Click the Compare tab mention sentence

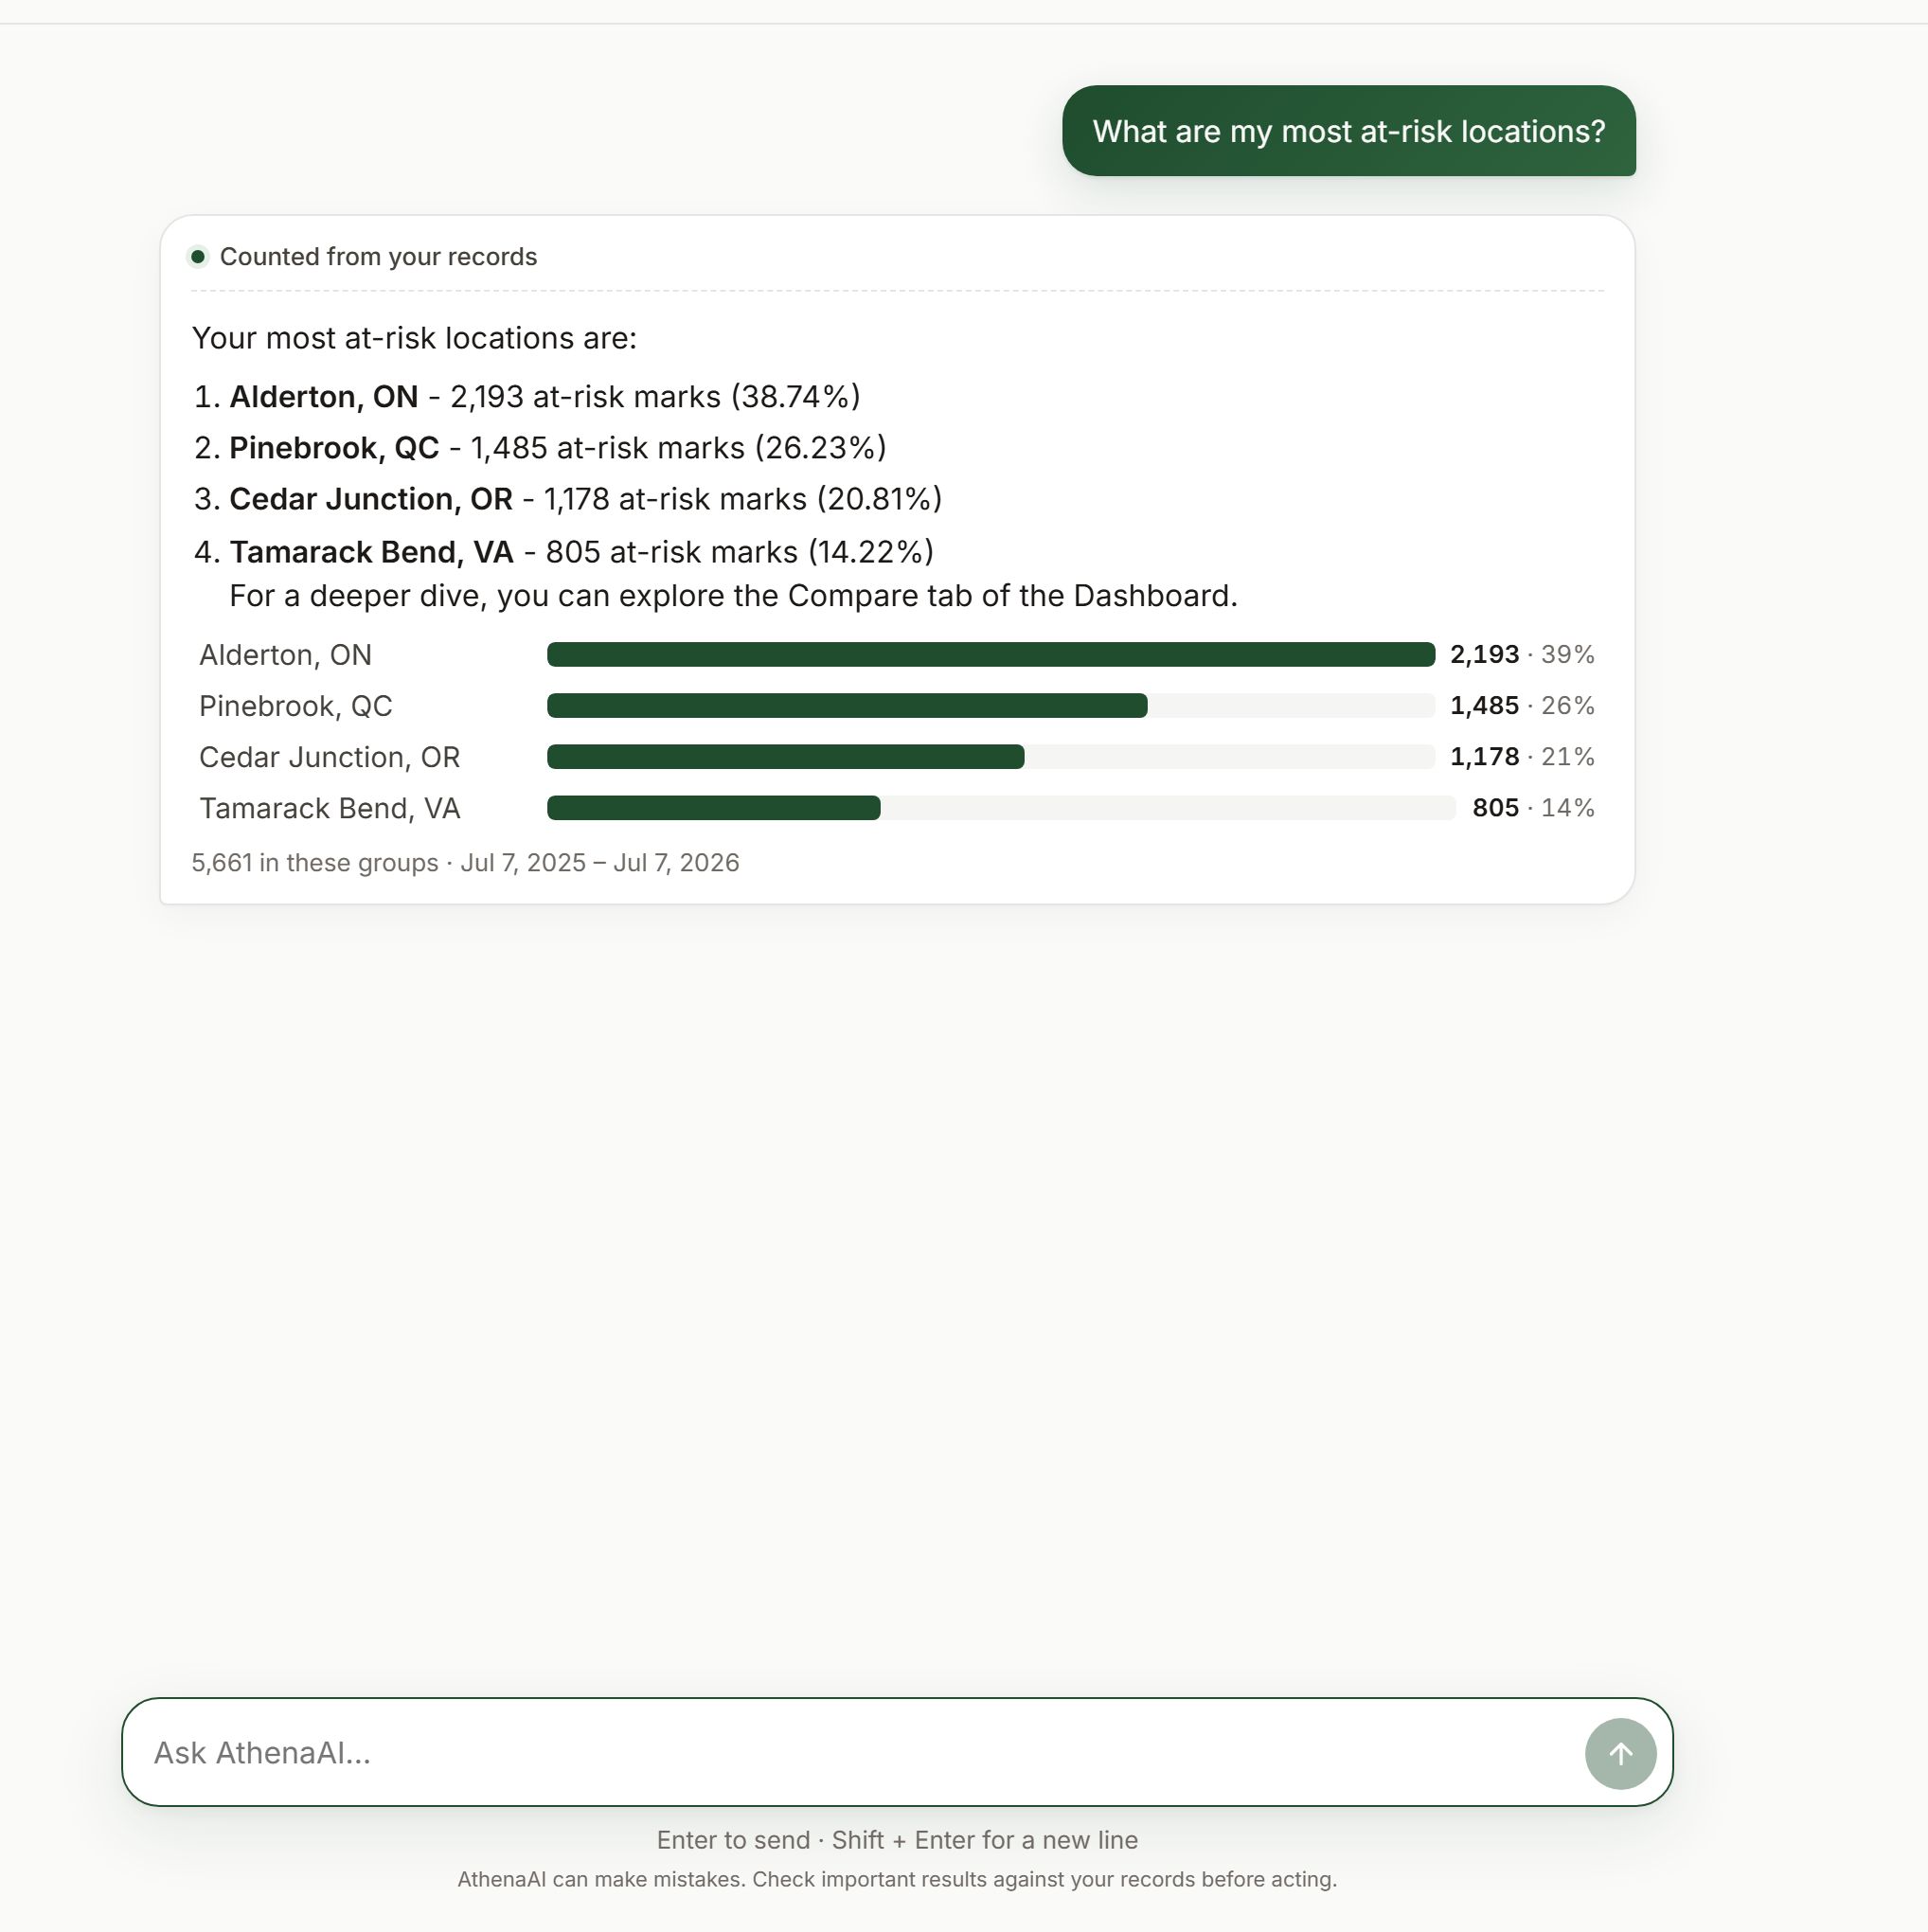733,596
